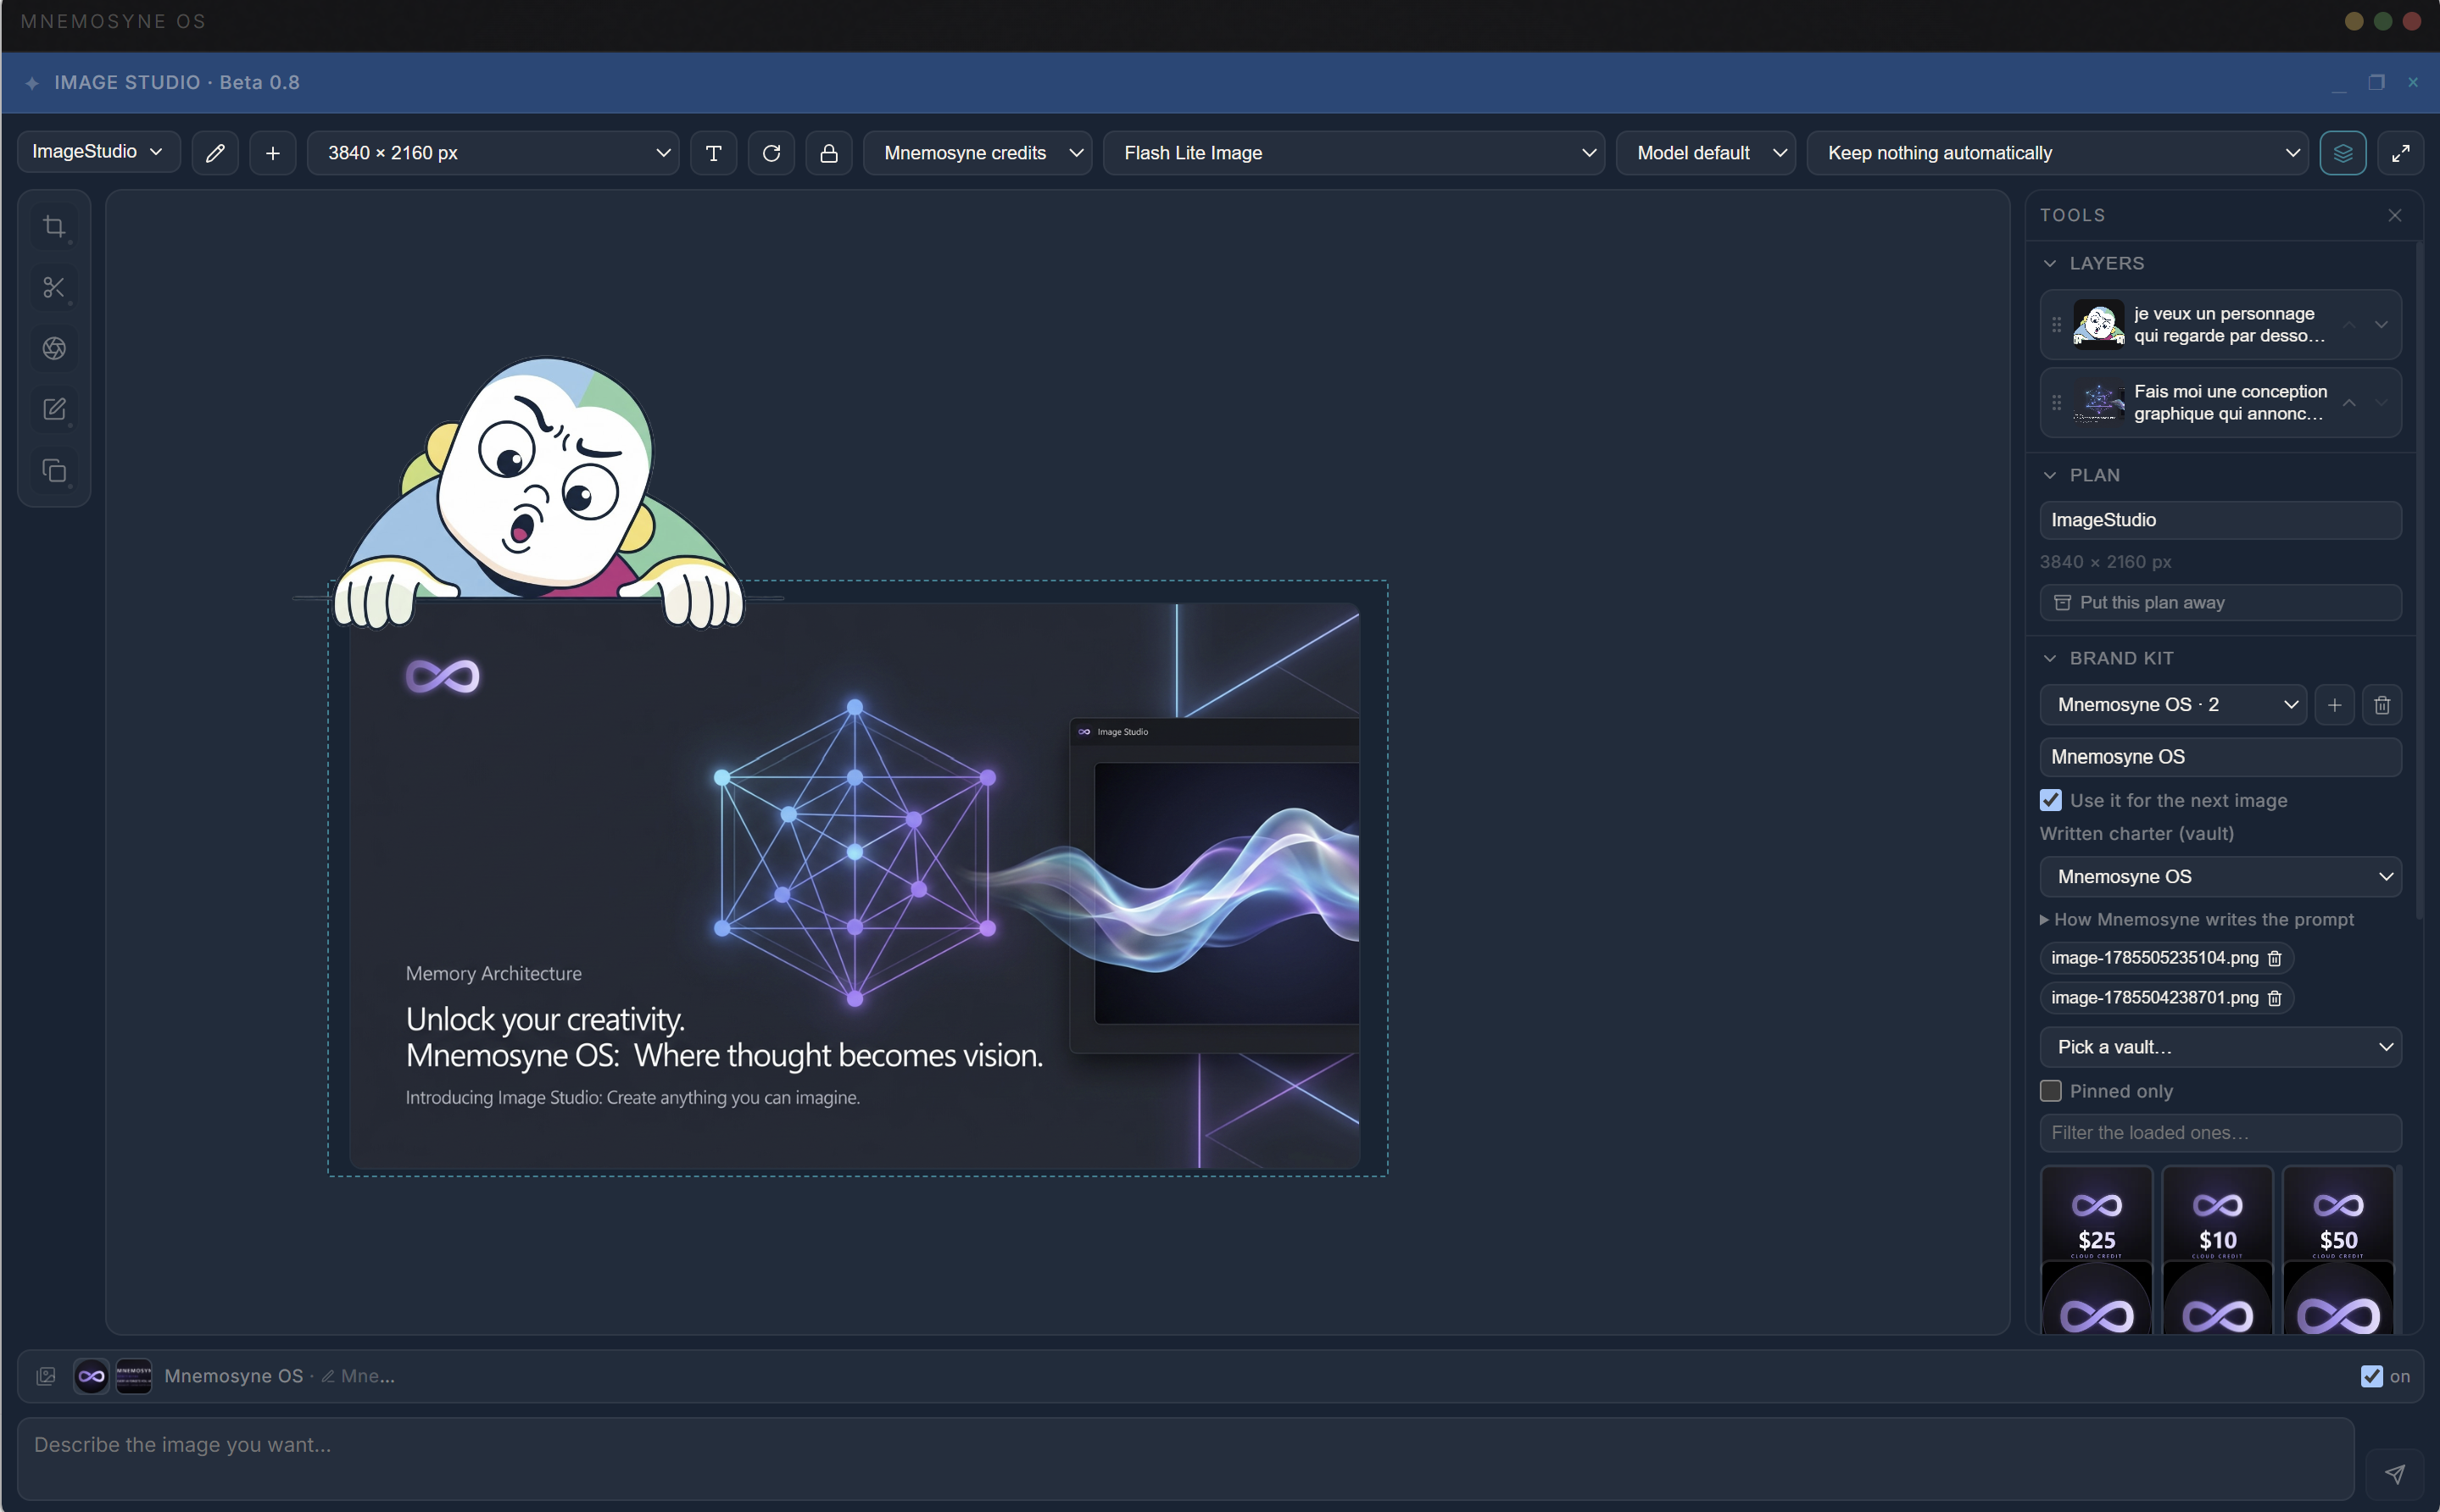2440x1512 pixels.
Task: Check the 'Pinned only' checkbox
Action: [x=2051, y=1091]
